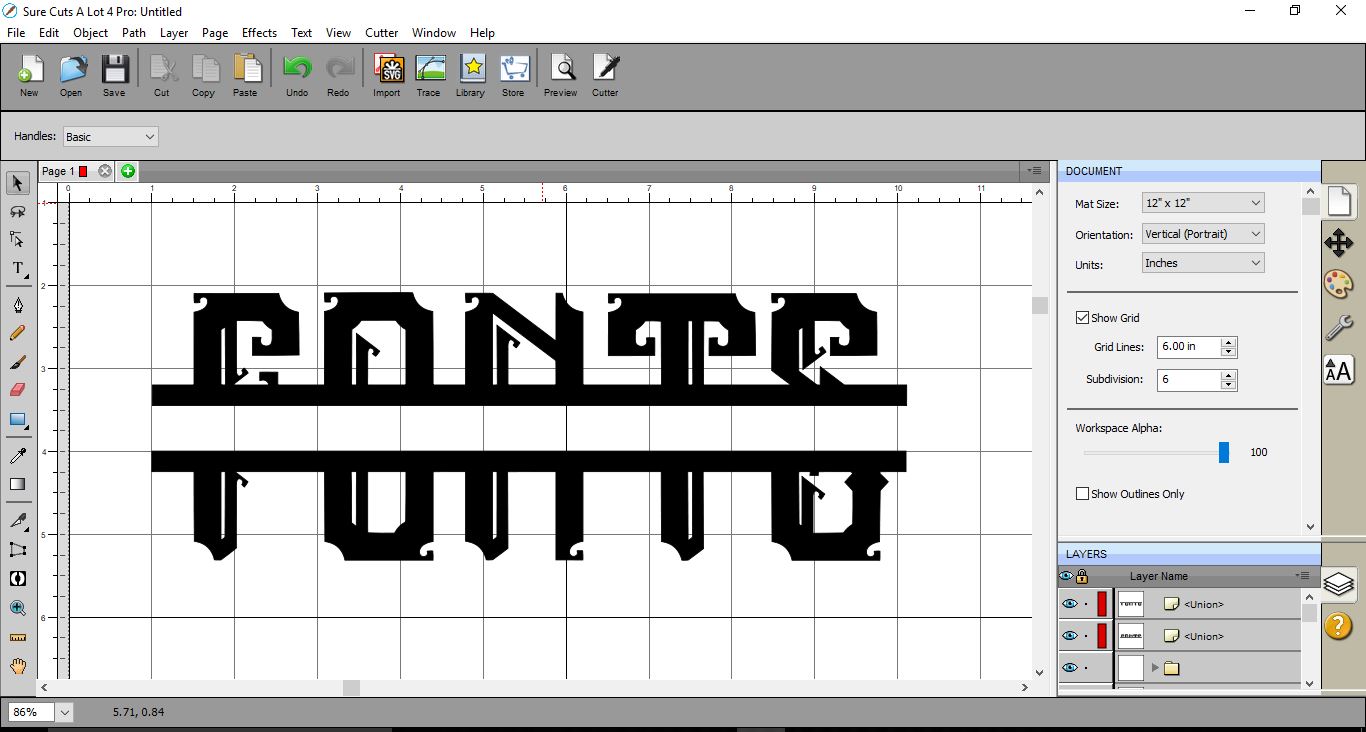Open the Position & Size panel tab

[1338, 243]
